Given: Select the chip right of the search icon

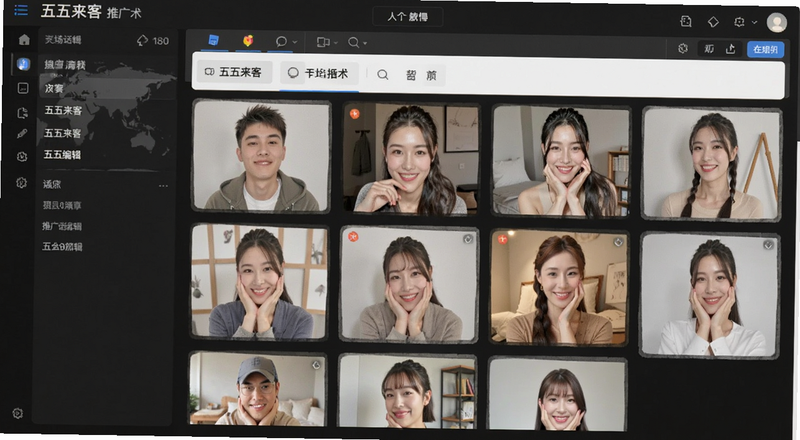Looking at the screenshot, I should 421,76.
